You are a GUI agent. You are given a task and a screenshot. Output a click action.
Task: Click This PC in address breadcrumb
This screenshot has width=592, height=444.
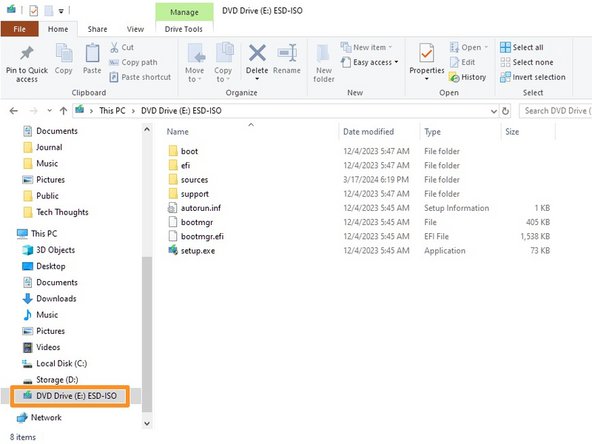coord(112,111)
